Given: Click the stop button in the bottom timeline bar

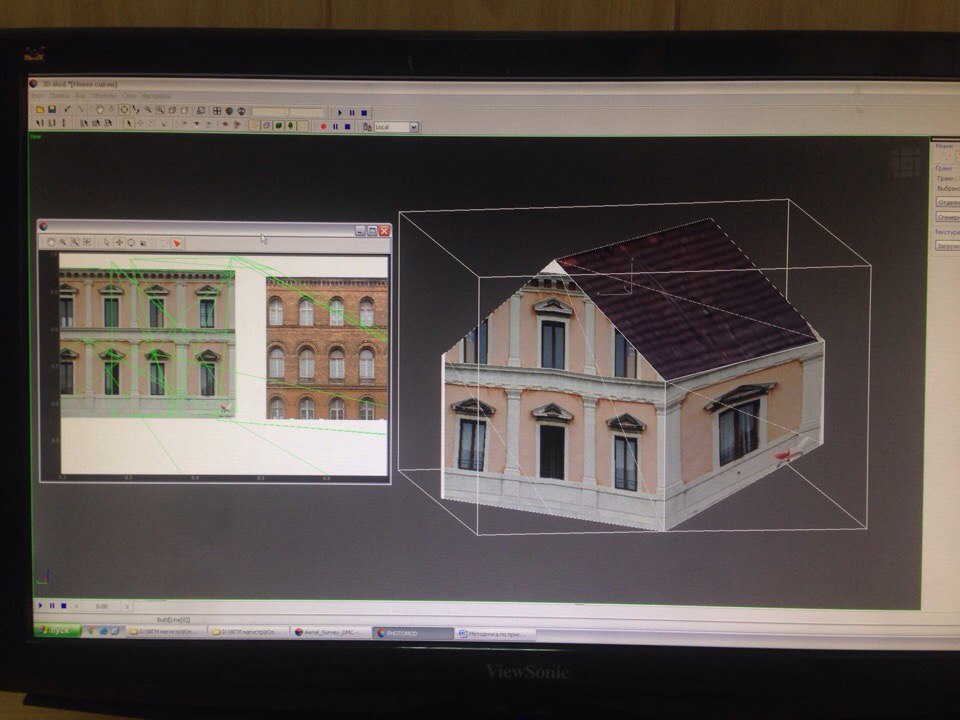Looking at the screenshot, I should click(64, 606).
